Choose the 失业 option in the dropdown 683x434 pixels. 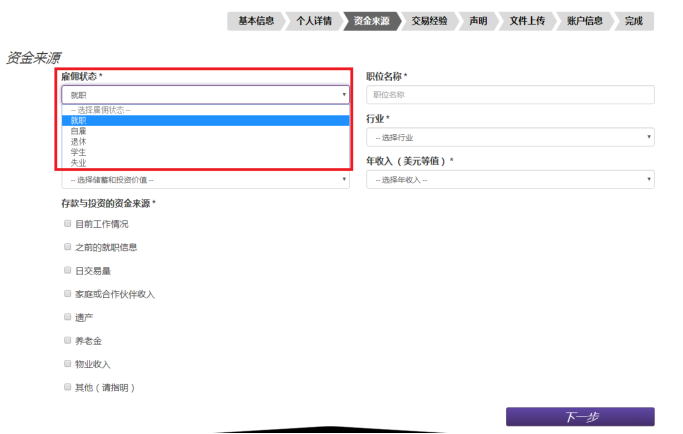(80, 162)
